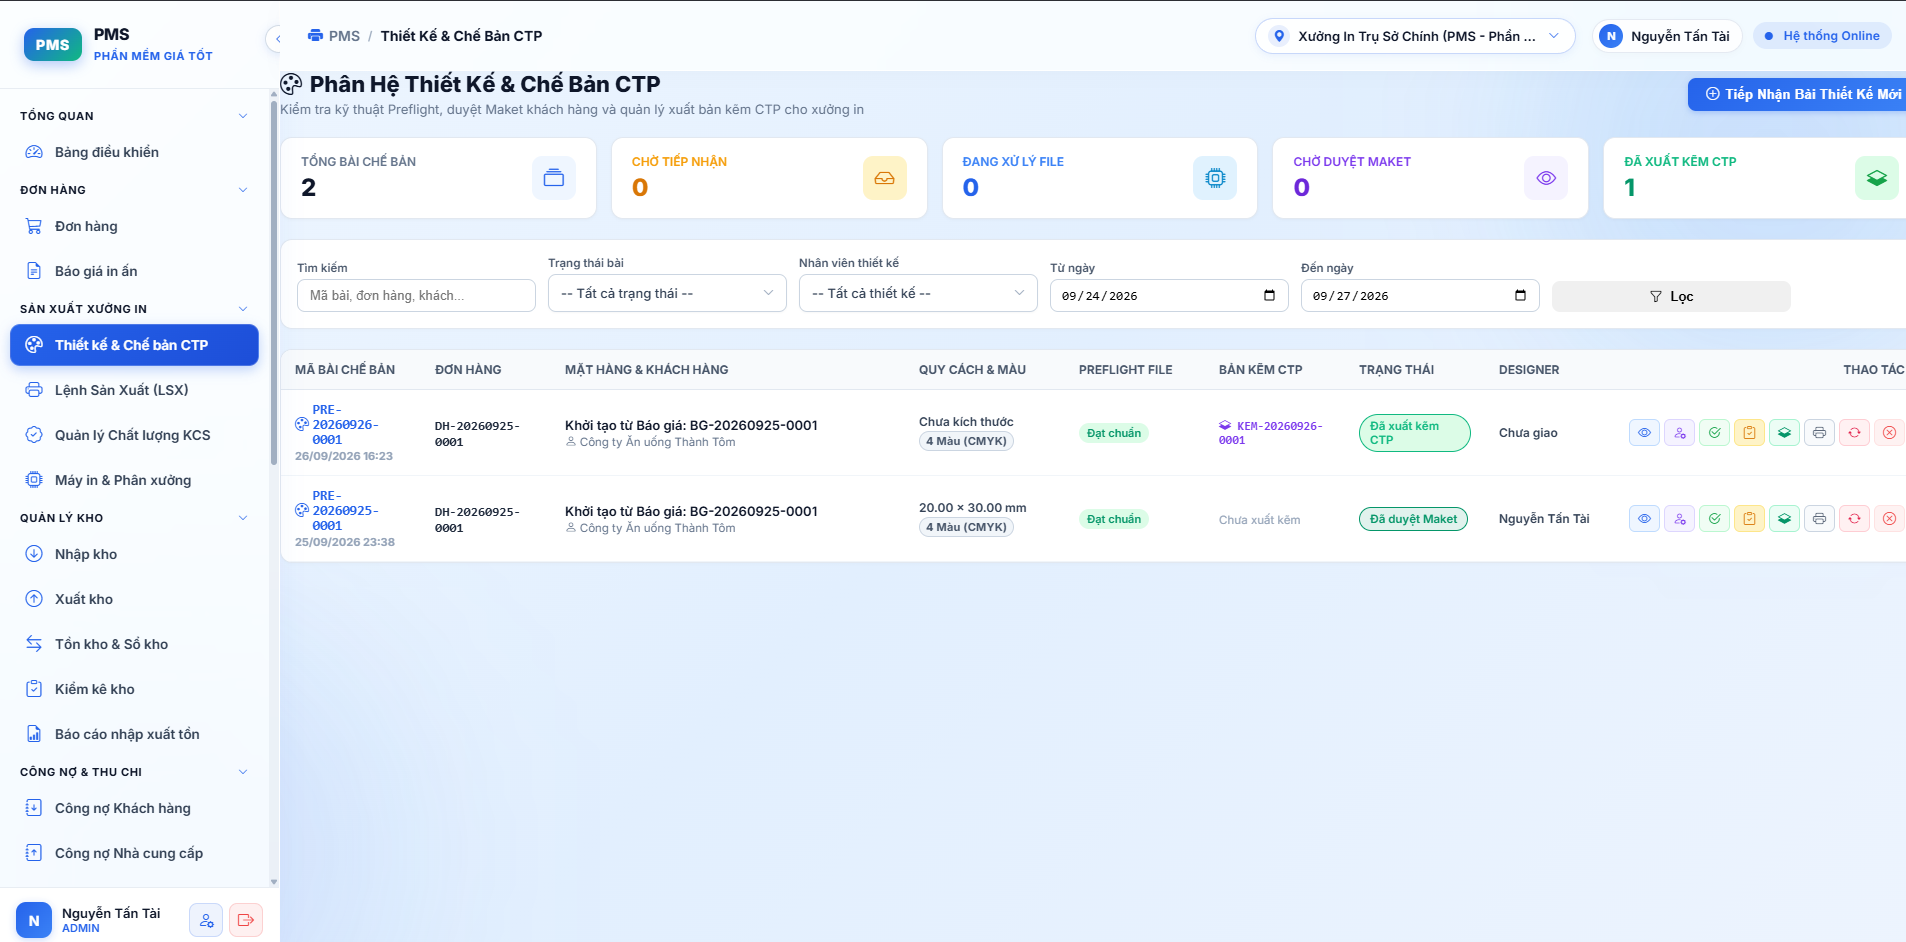
Task: Click PMS breadcrumb link
Action: pos(334,36)
